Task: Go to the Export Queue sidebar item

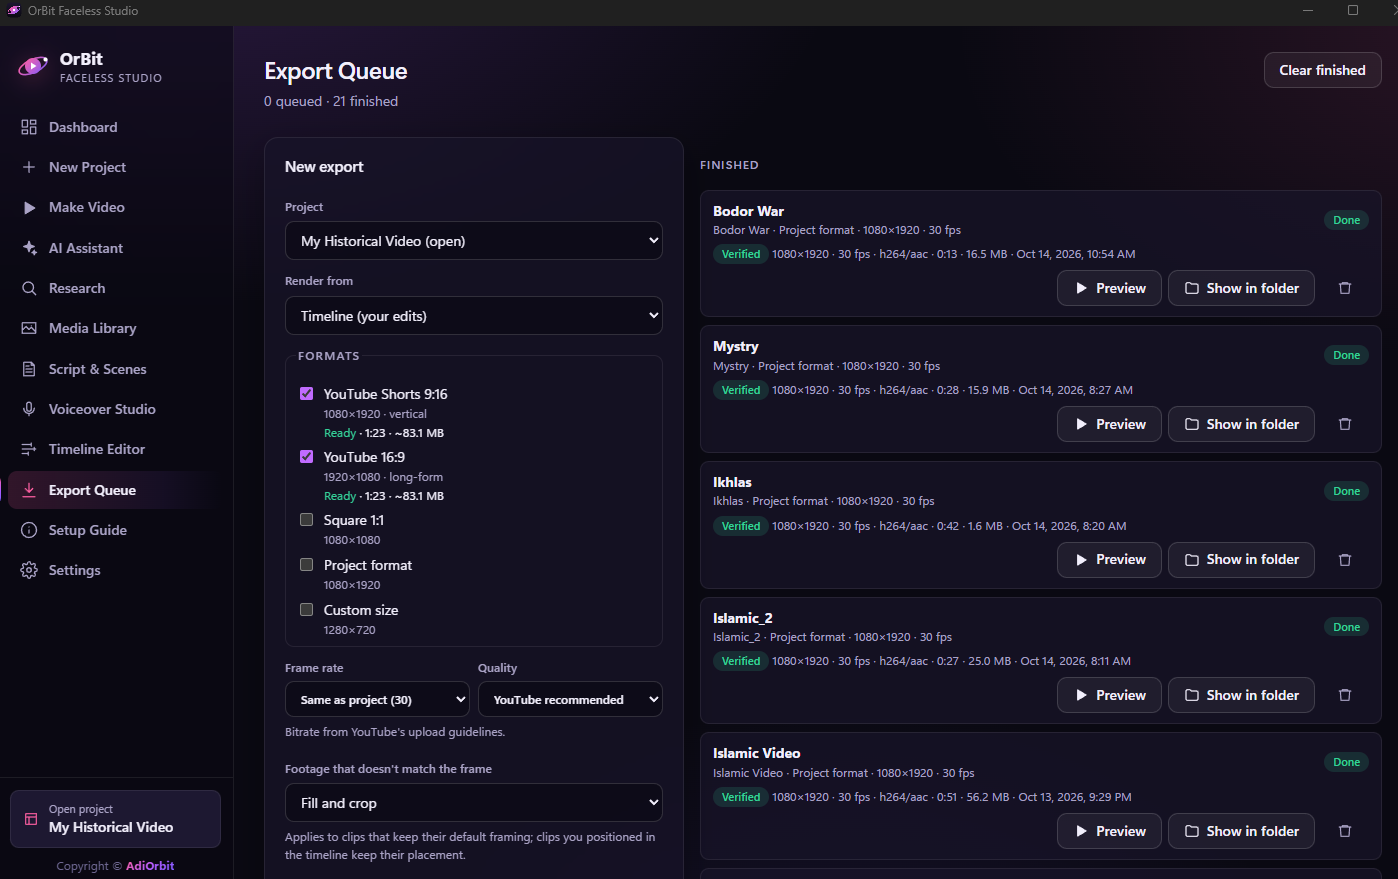Action: pyautogui.click(x=115, y=490)
